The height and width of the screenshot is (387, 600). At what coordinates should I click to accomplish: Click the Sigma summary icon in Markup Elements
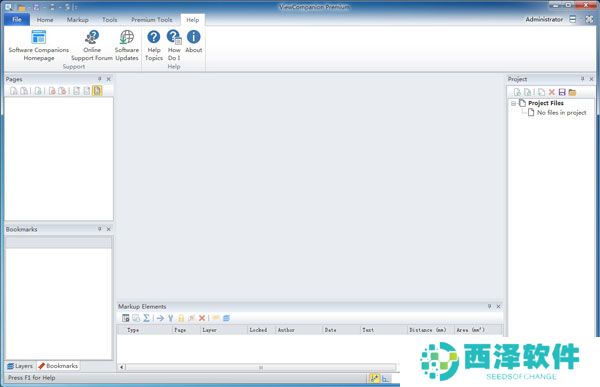[x=146, y=318]
